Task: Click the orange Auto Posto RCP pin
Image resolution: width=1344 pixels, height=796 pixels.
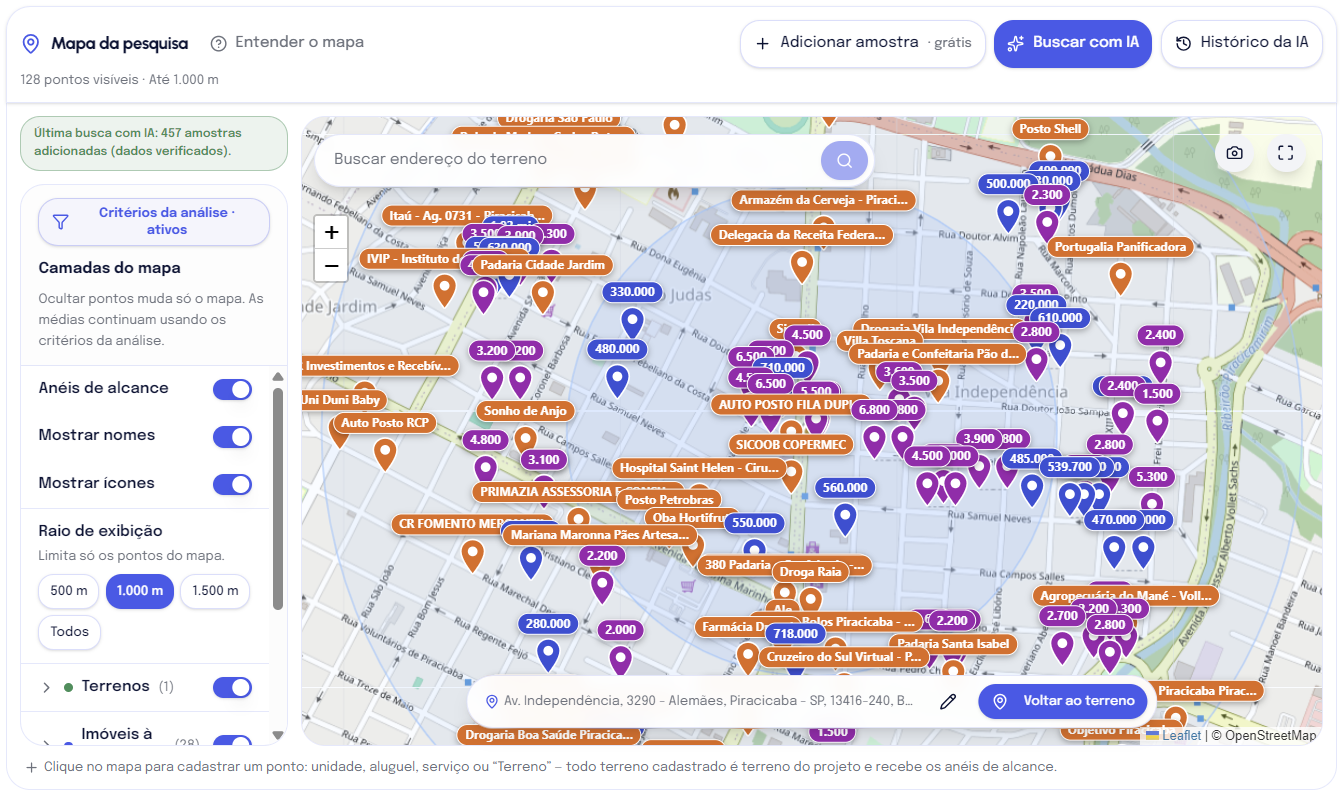Action: 385,453
